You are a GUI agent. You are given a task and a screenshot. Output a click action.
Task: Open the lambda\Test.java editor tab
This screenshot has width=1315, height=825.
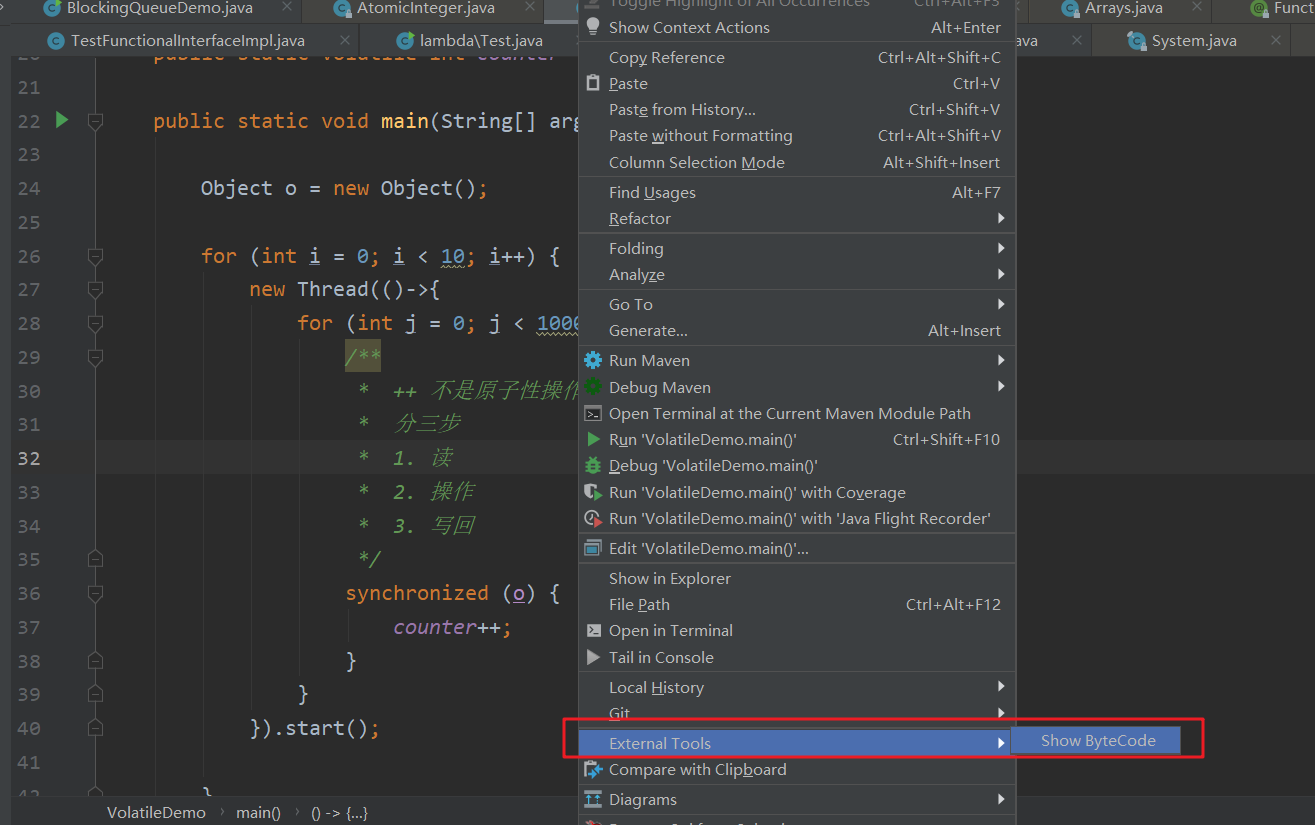481,41
